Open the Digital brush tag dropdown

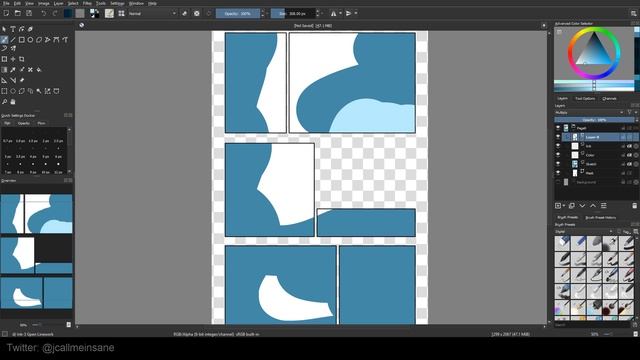click(x=584, y=231)
